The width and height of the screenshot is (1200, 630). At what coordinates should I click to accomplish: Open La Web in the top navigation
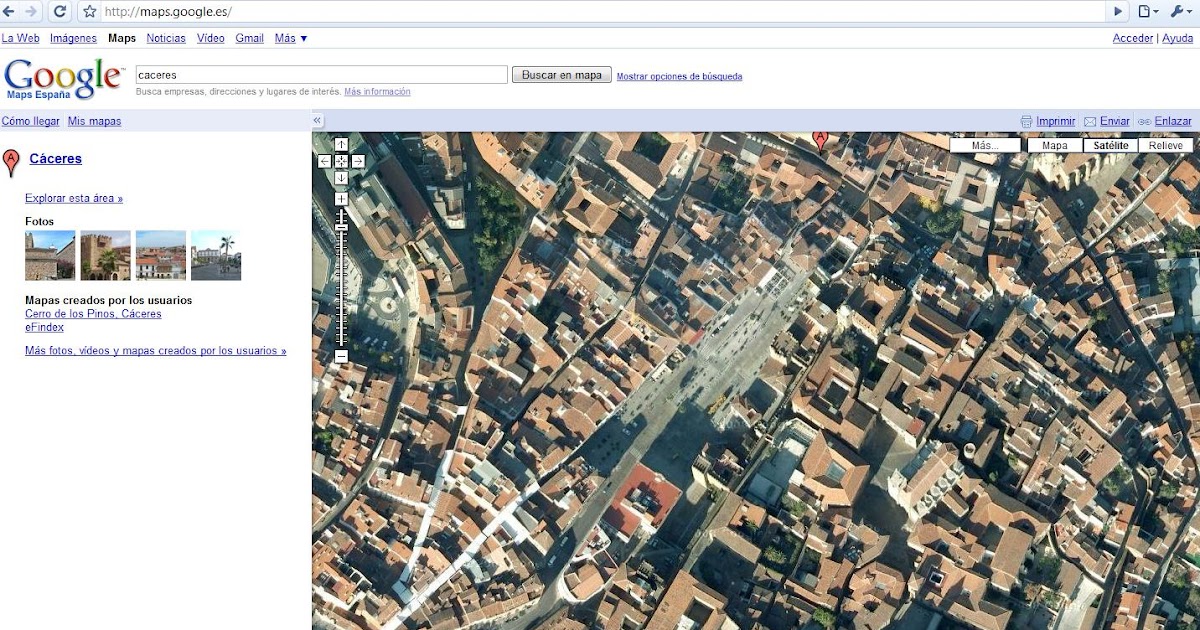click(x=20, y=38)
